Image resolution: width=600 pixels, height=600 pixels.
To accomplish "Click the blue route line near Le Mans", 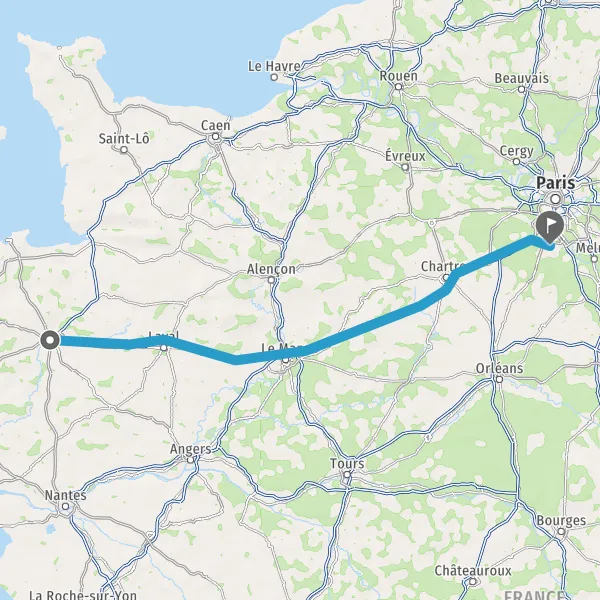I will 268,358.
